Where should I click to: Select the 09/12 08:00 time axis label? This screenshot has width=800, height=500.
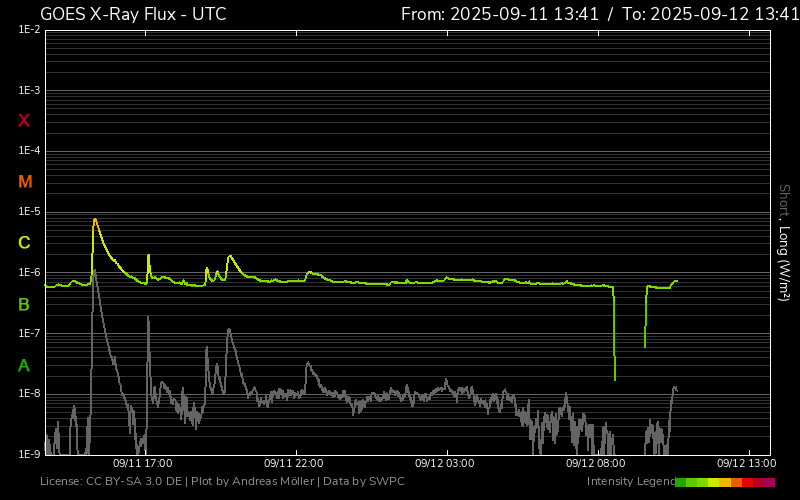(595, 464)
